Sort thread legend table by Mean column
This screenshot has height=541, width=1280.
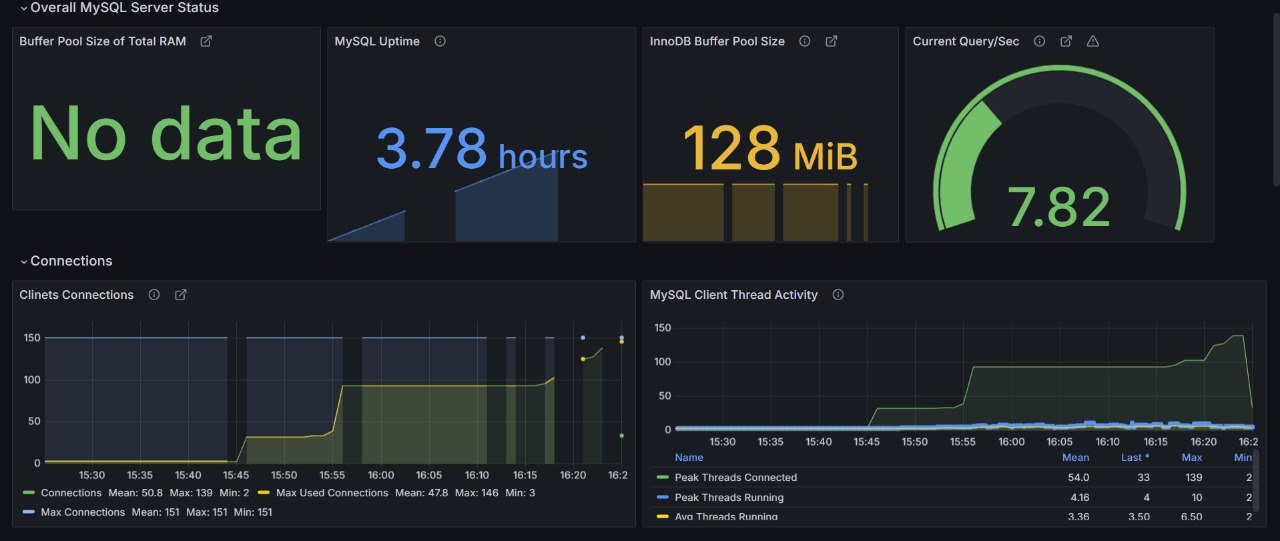point(1075,457)
